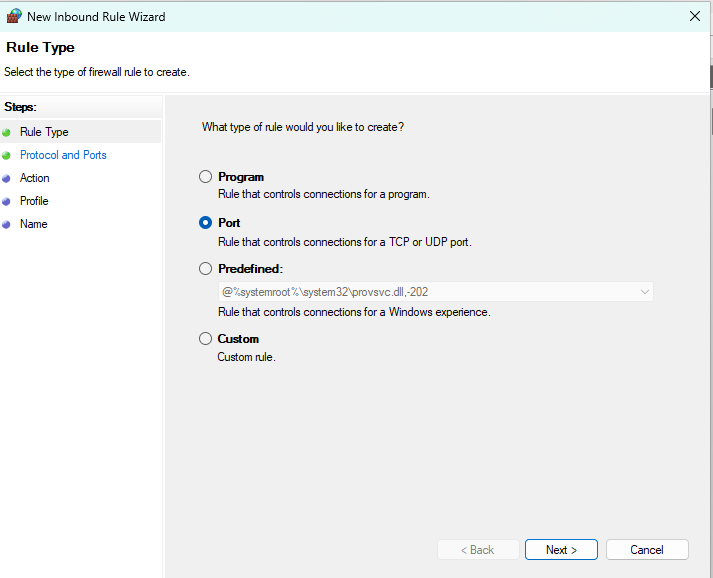The image size is (713, 578).
Task: Click the blue bullet beside Name step
Action: 6,224
